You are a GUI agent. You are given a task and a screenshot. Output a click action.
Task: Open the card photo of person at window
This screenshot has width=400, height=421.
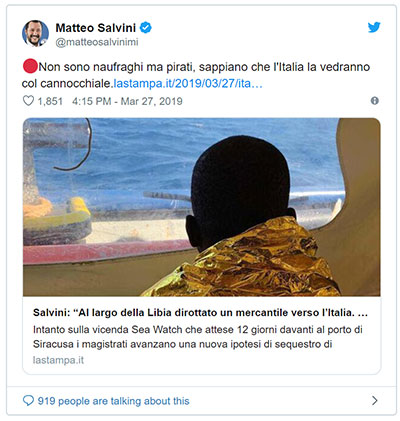tap(201, 207)
